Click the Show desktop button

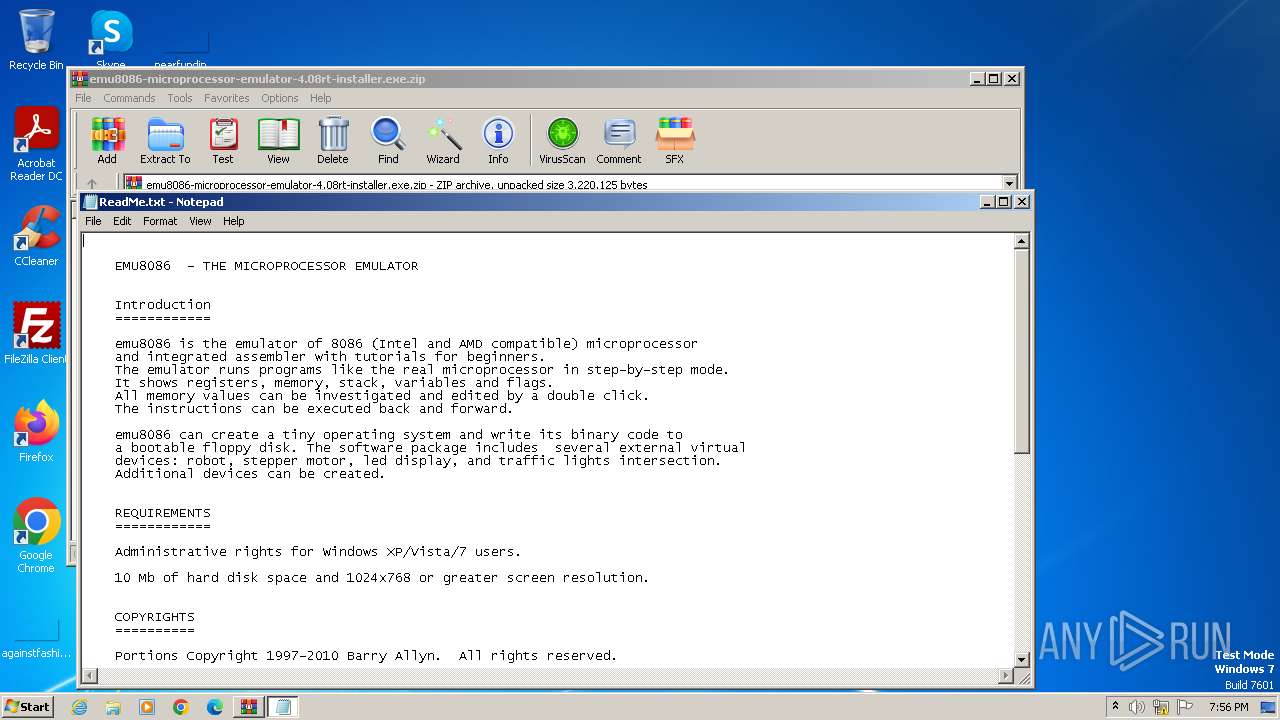[x=1270, y=707]
